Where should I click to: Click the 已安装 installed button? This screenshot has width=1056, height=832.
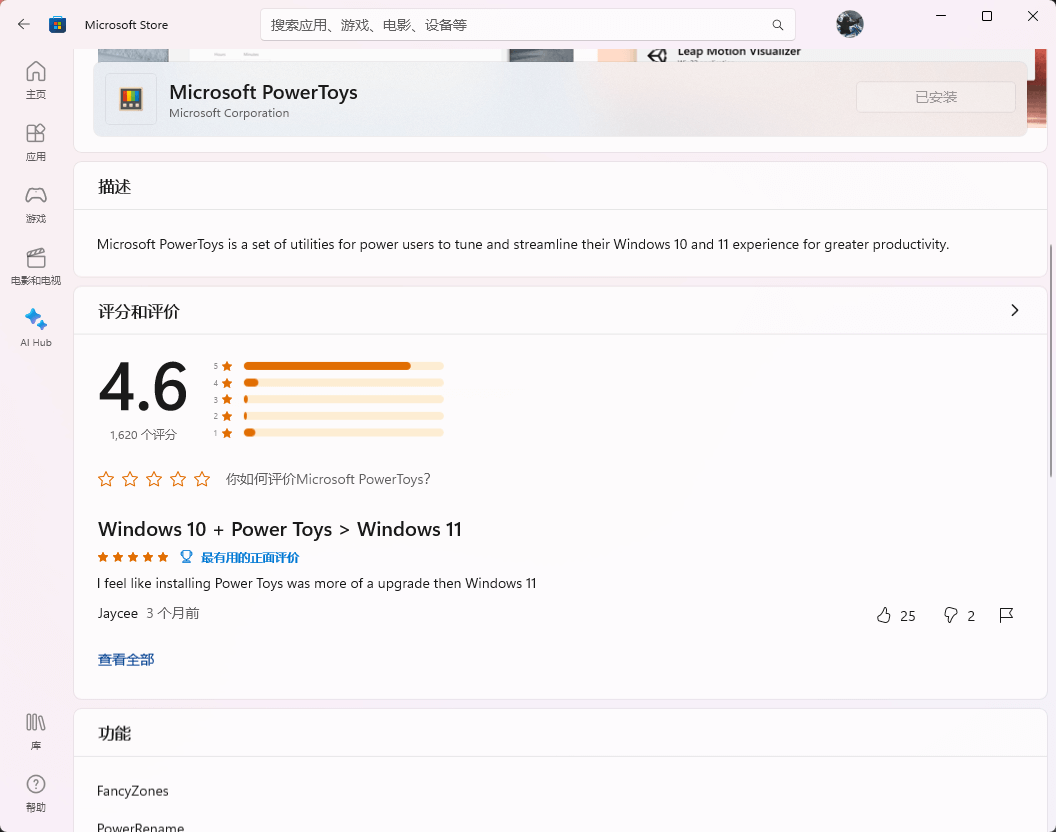pyautogui.click(x=935, y=96)
